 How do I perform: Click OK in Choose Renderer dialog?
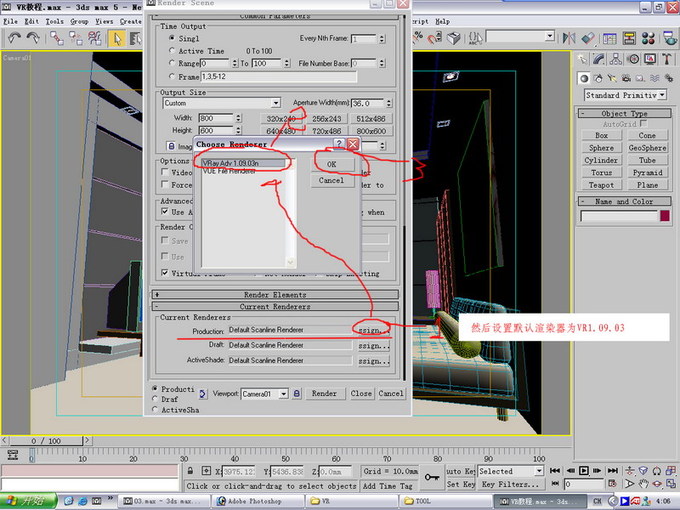[332, 164]
